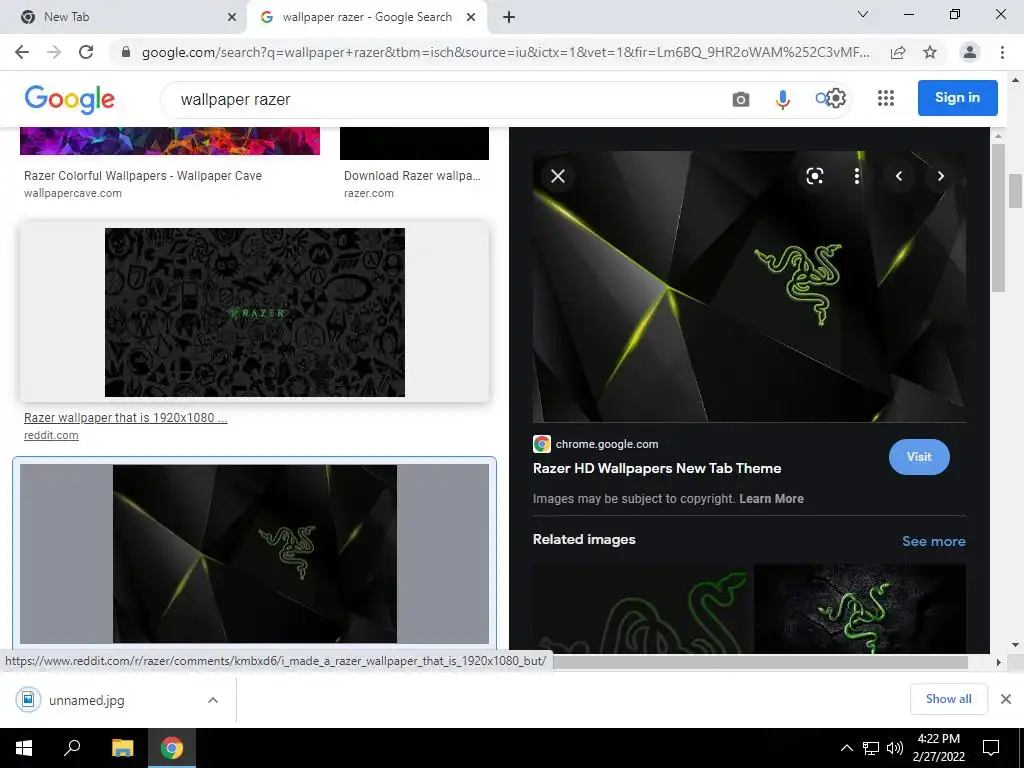Show previous image in preview
Screen dimensions: 1024x768
[x=899, y=176]
